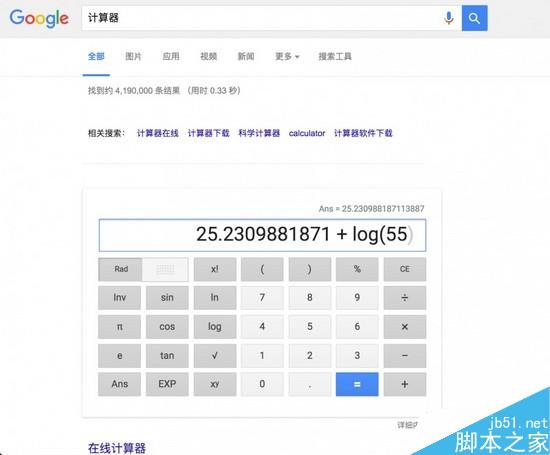550x455 pixels.
Task: Click digit 6 key
Action: (x=357, y=327)
